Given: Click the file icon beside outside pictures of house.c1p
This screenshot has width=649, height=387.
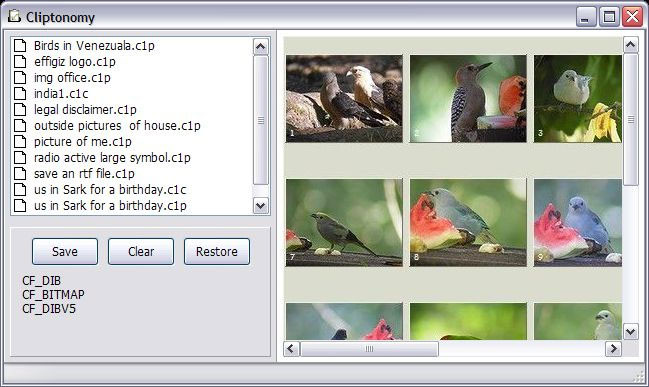Looking at the screenshot, I should [20, 125].
